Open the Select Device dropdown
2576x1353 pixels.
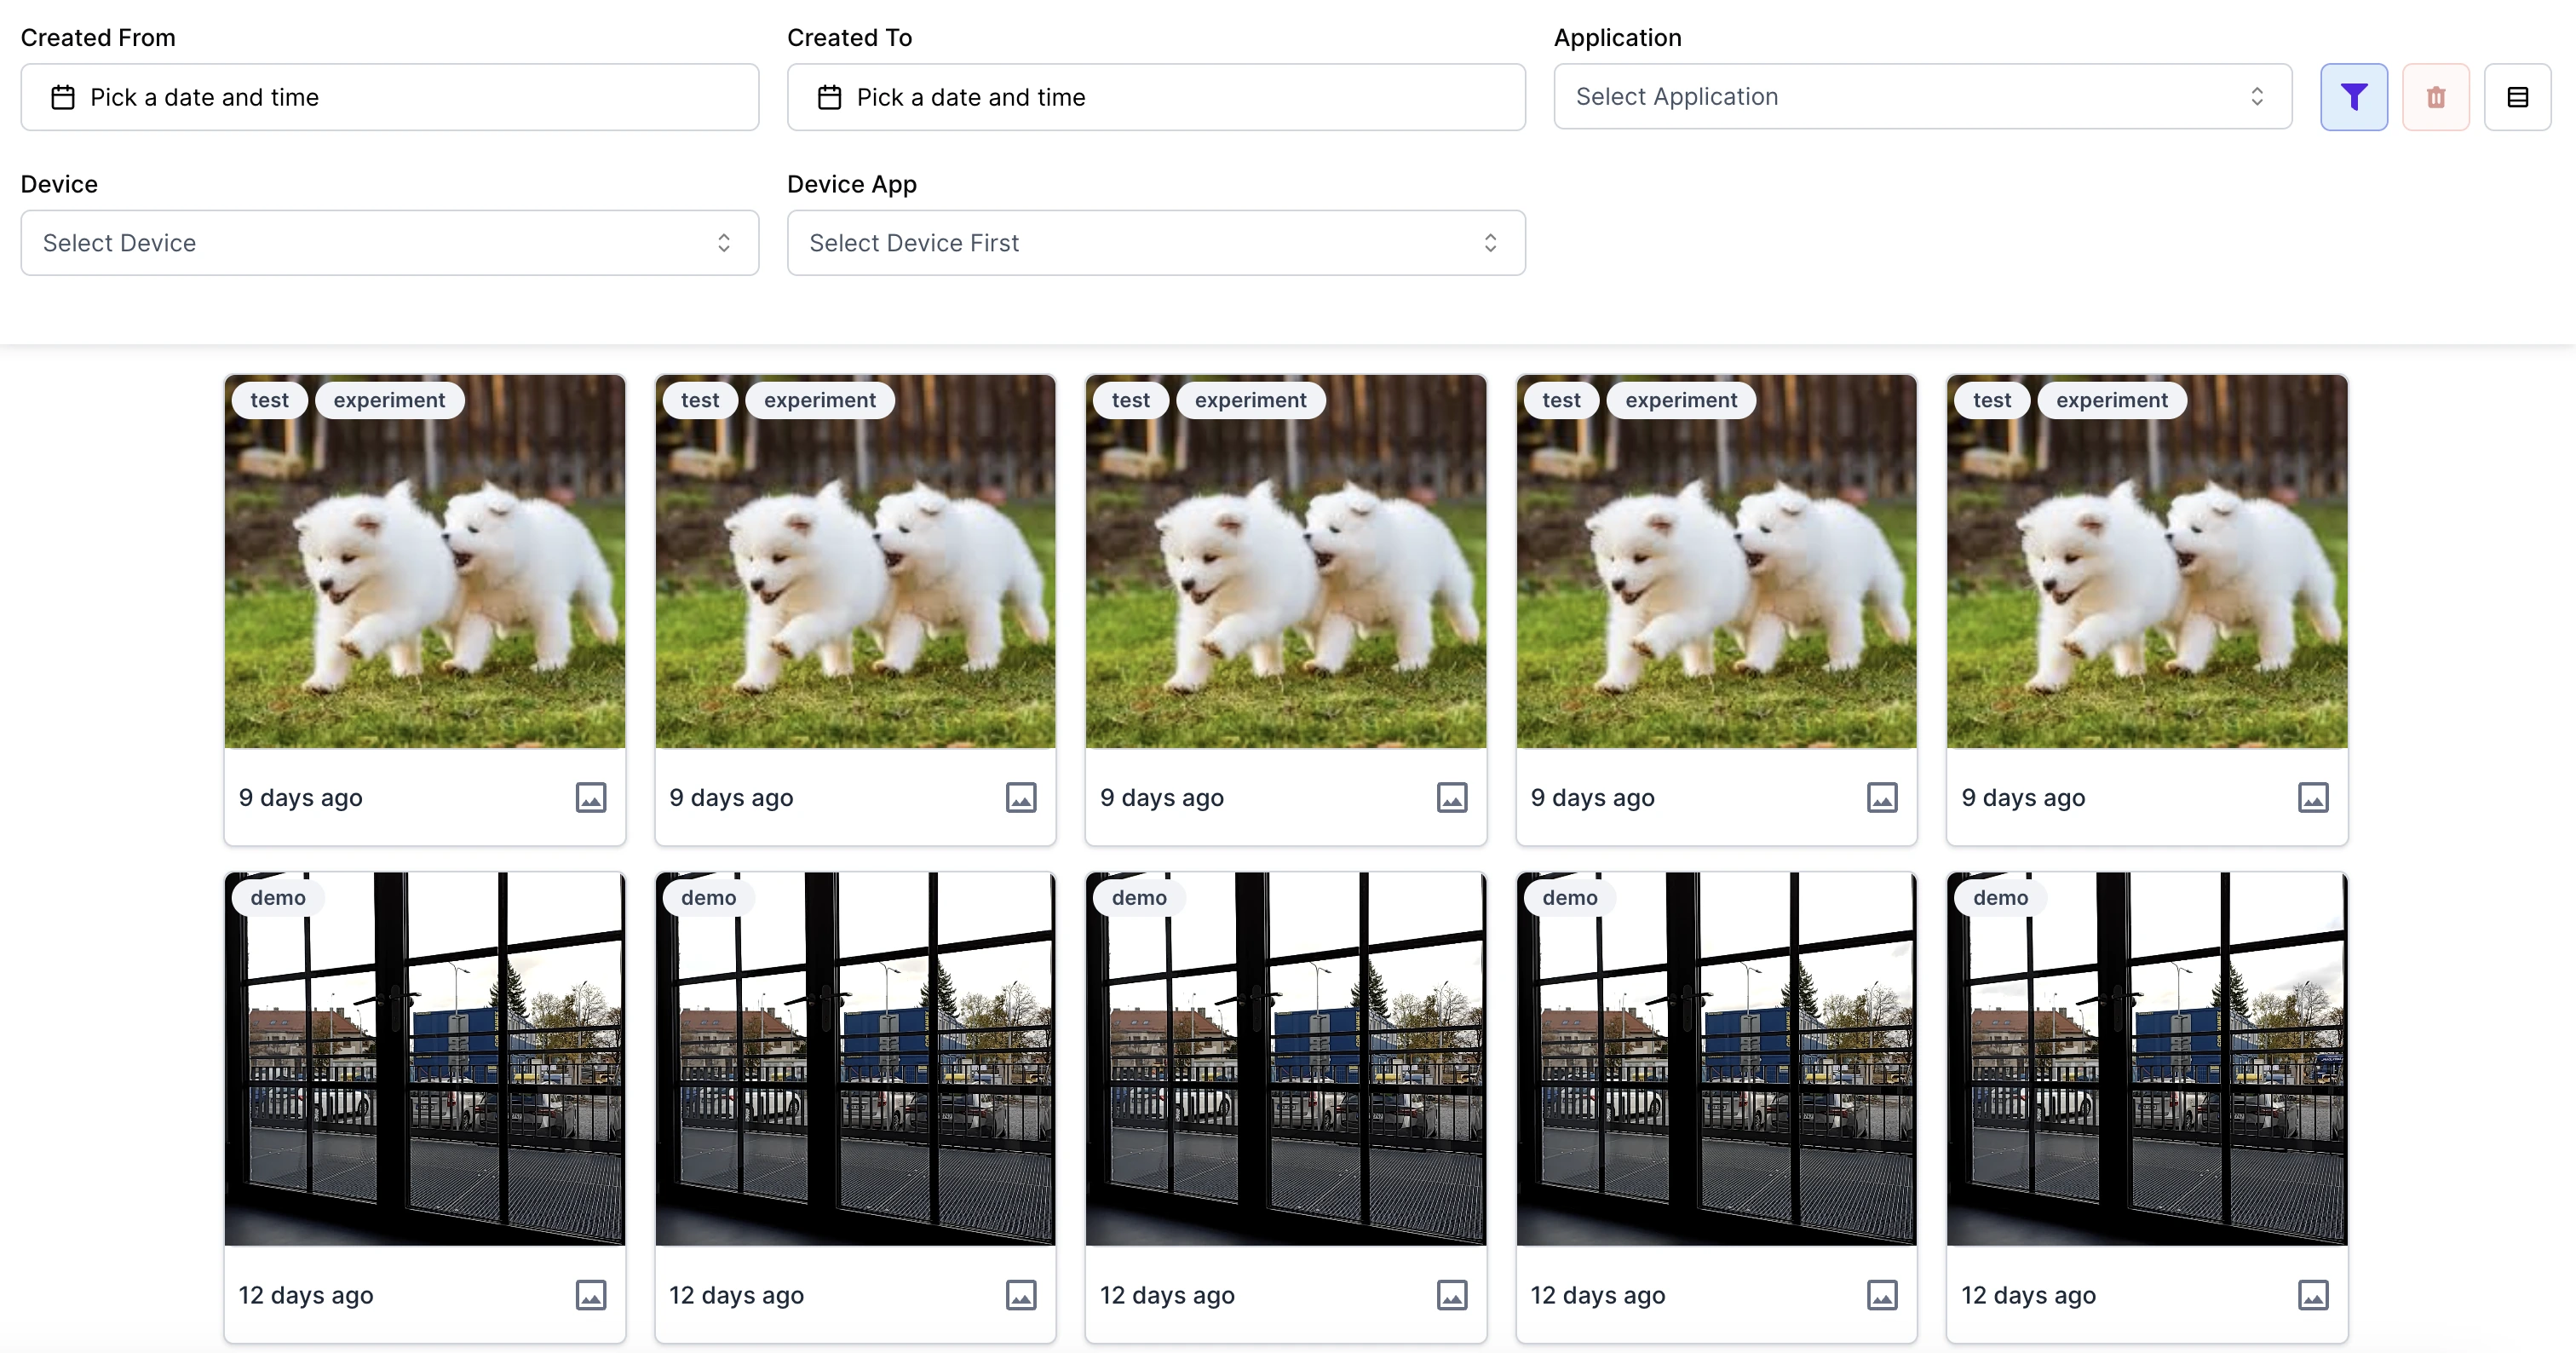pos(389,243)
